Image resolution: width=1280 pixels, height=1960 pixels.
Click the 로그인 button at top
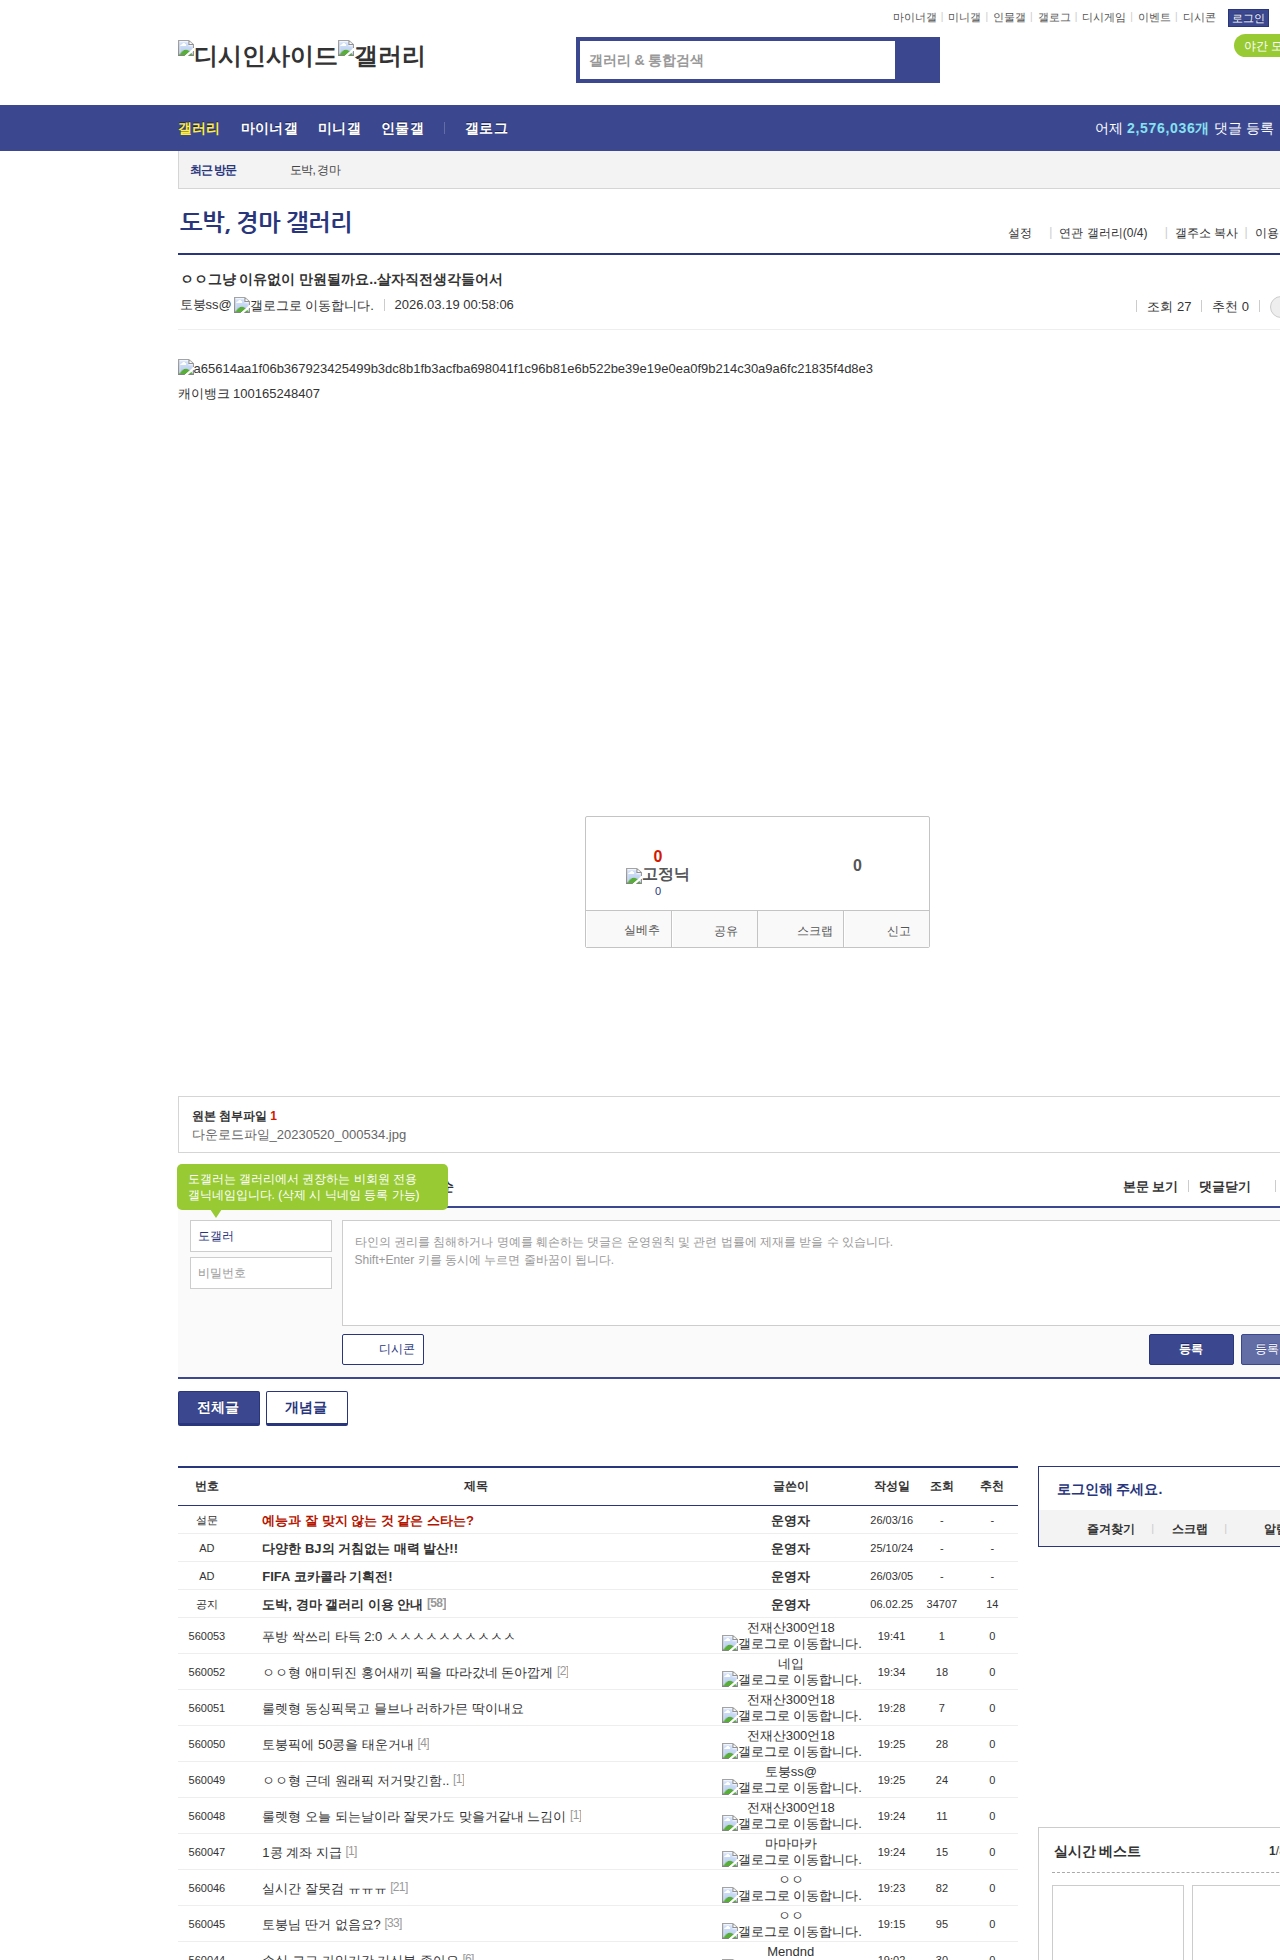click(1248, 18)
